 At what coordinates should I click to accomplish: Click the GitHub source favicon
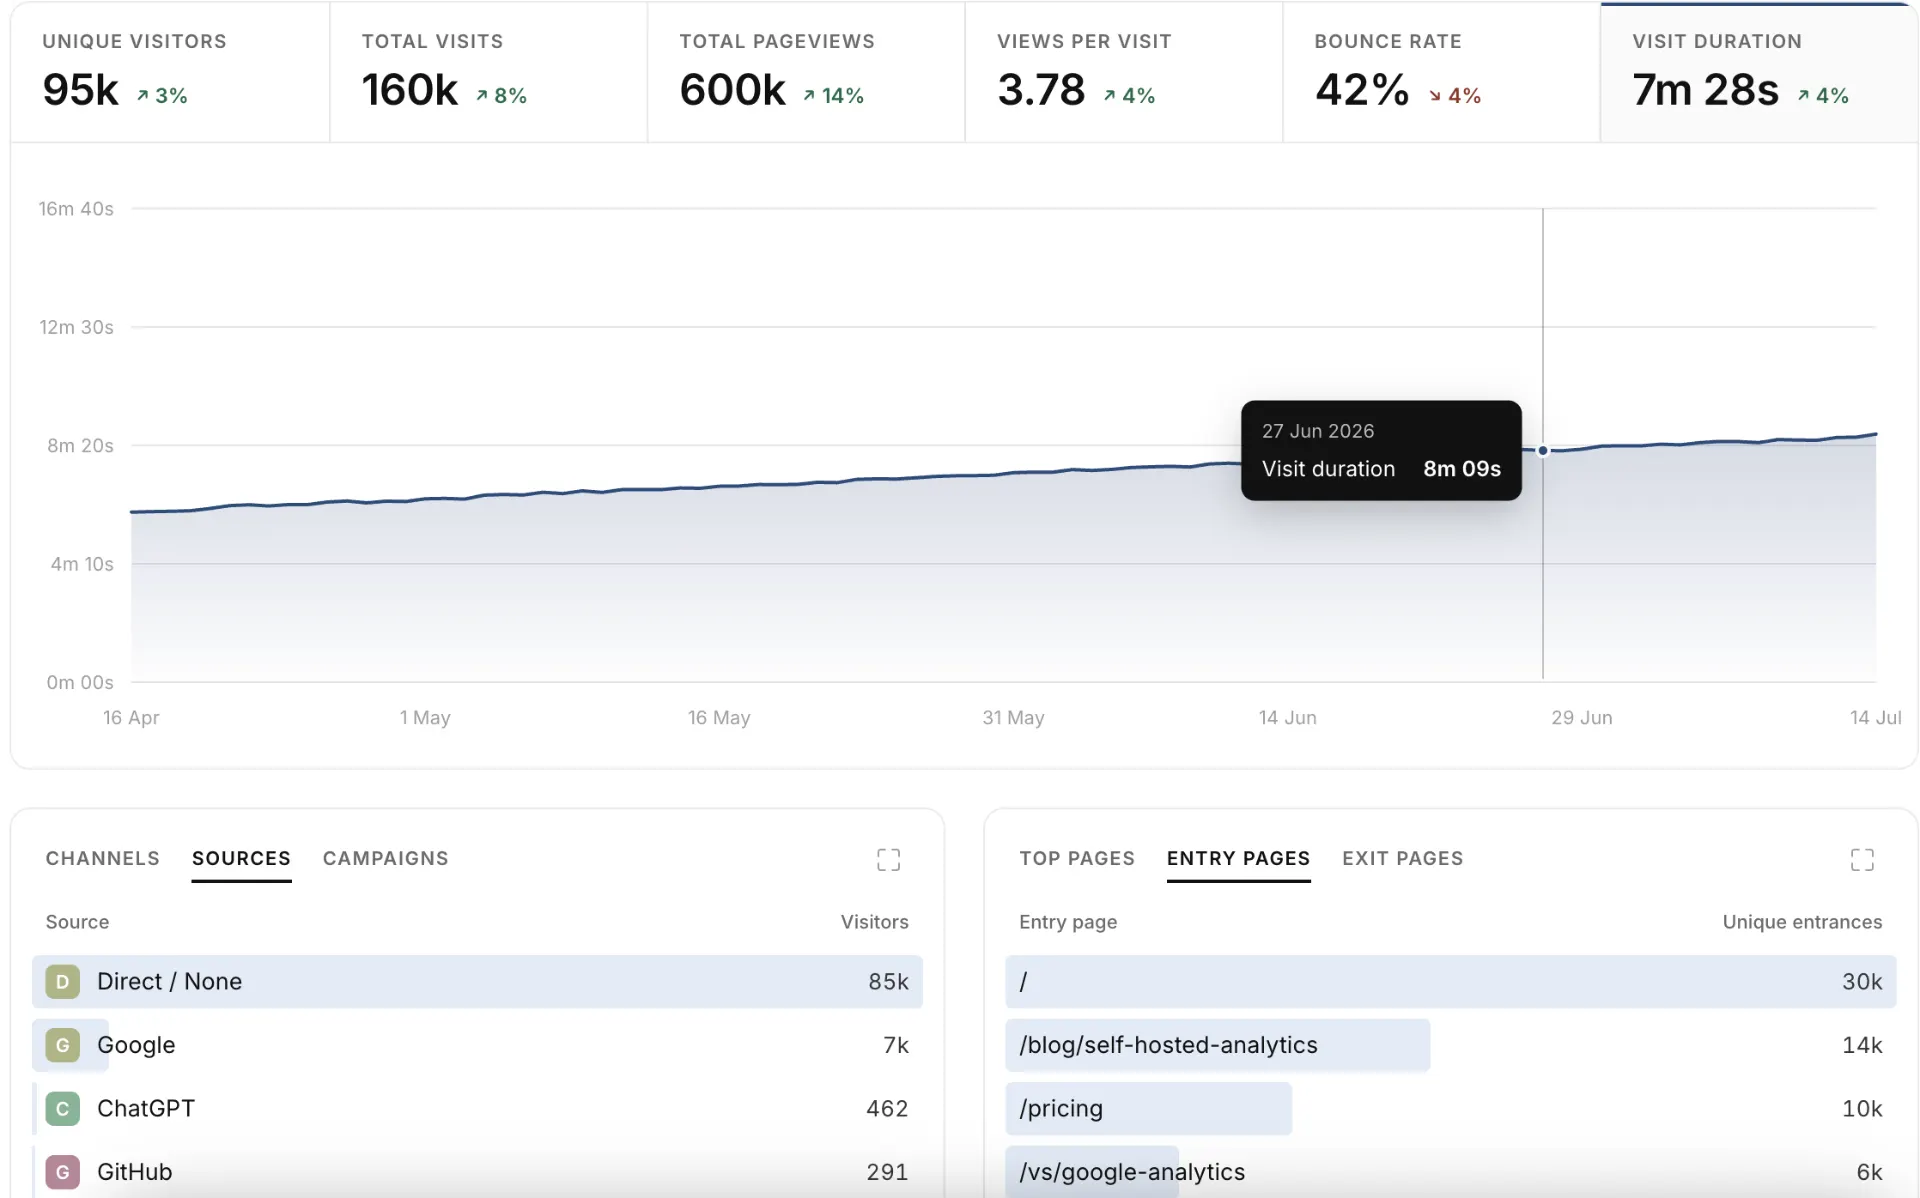[62, 1172]
